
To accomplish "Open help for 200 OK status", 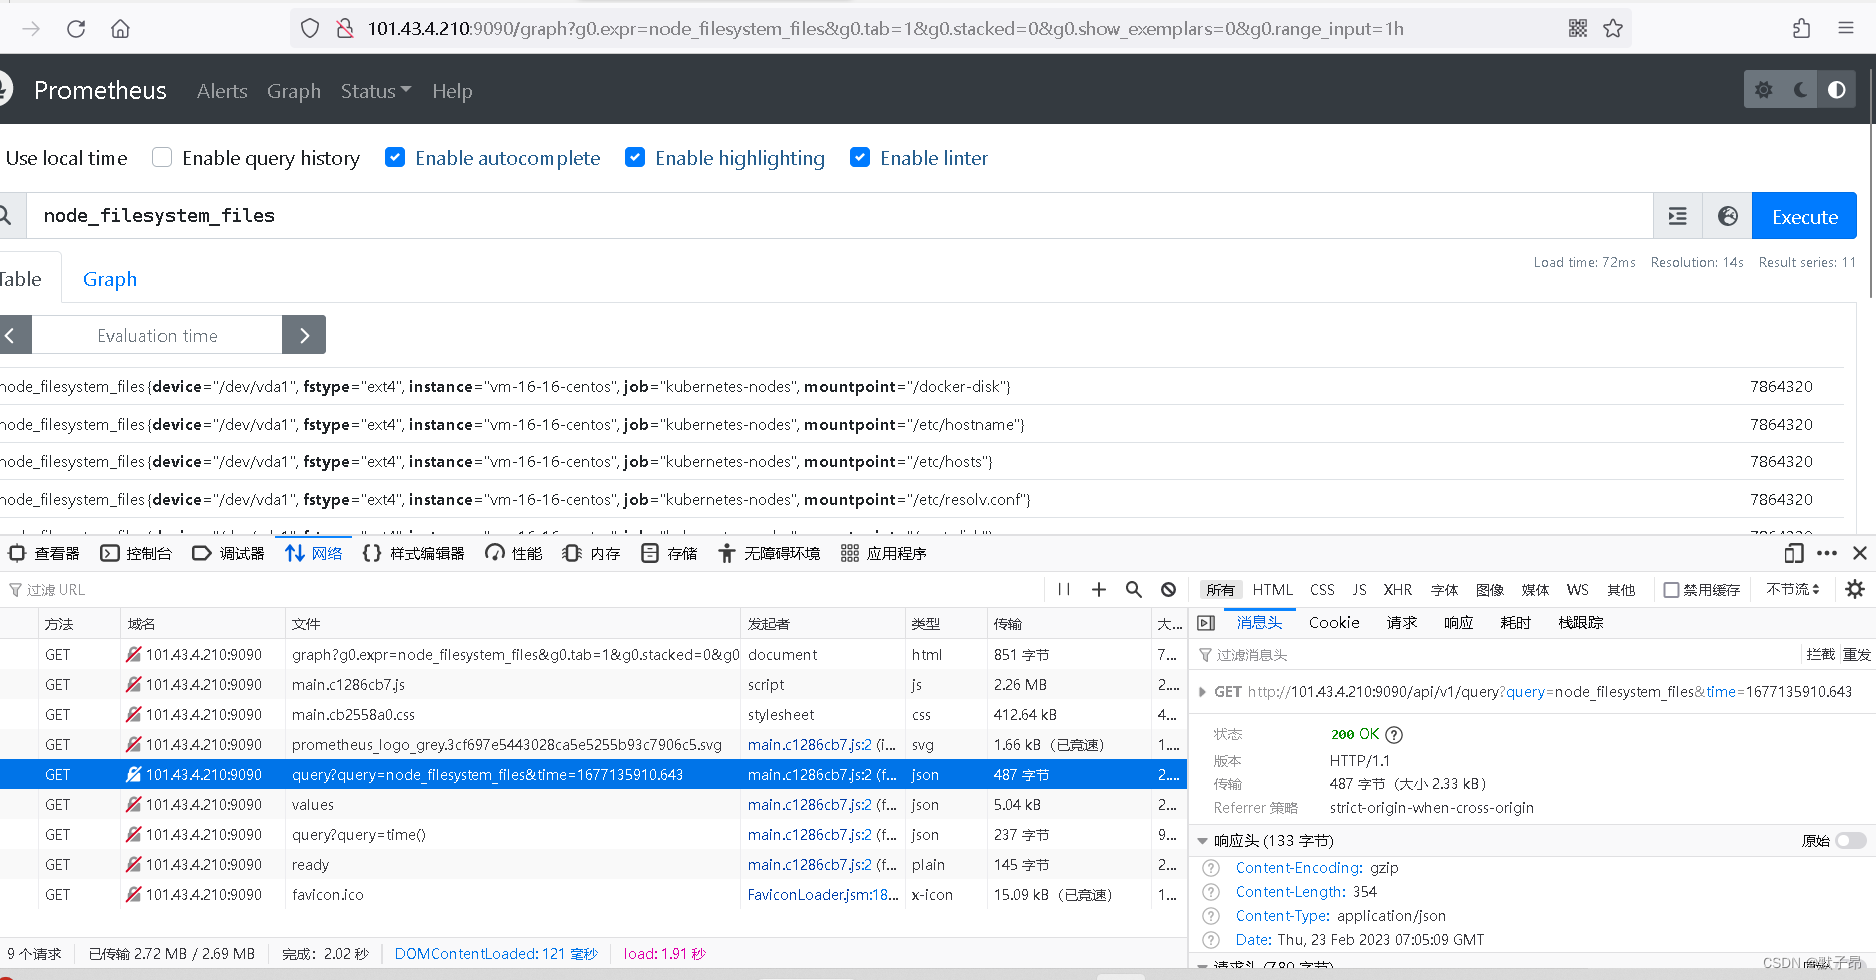I will (1394, 735).
